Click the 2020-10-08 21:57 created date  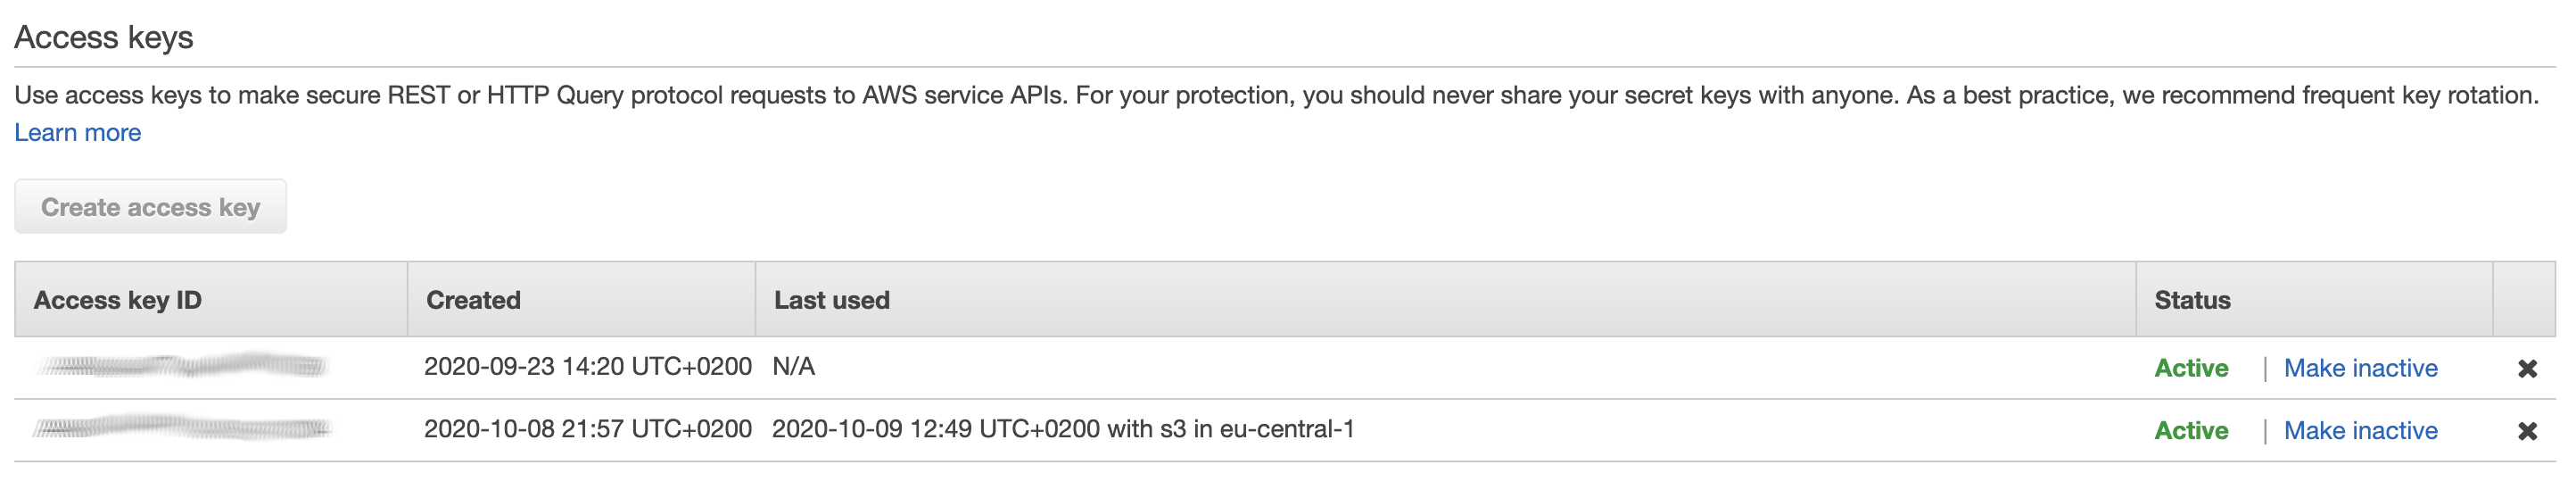(587, 428)
